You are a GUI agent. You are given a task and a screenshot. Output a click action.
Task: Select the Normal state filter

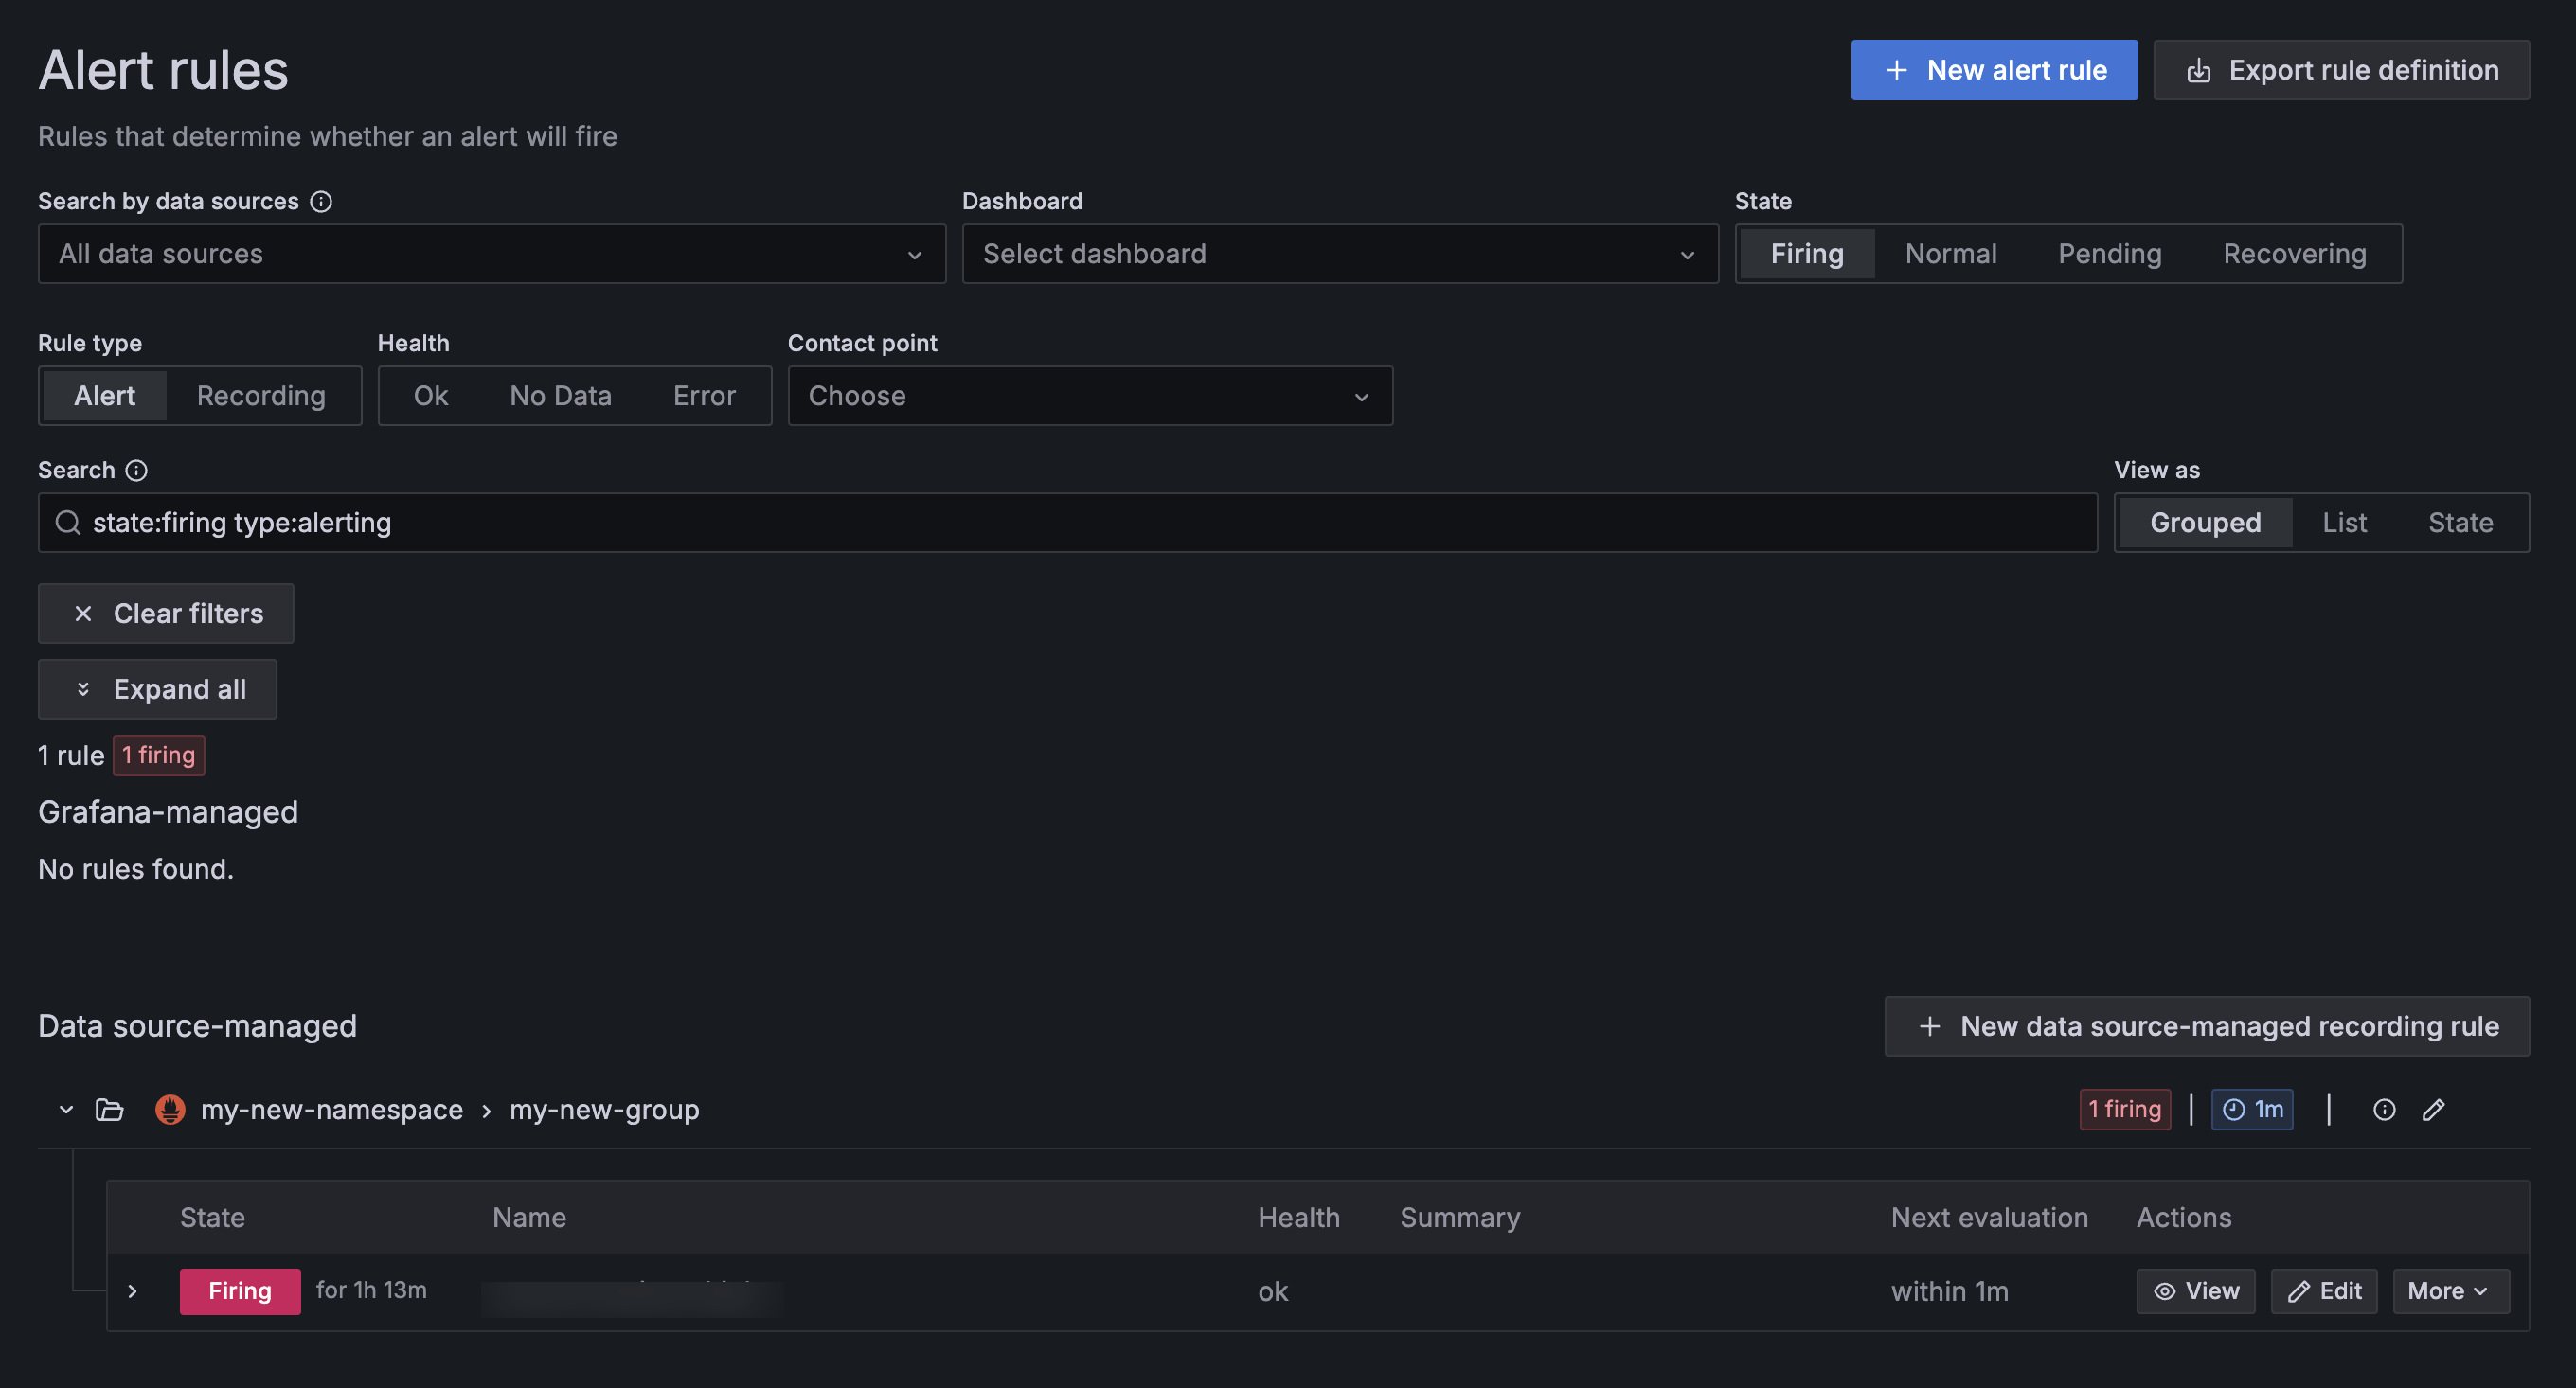pyautogui.click(x=1950, y=254)
